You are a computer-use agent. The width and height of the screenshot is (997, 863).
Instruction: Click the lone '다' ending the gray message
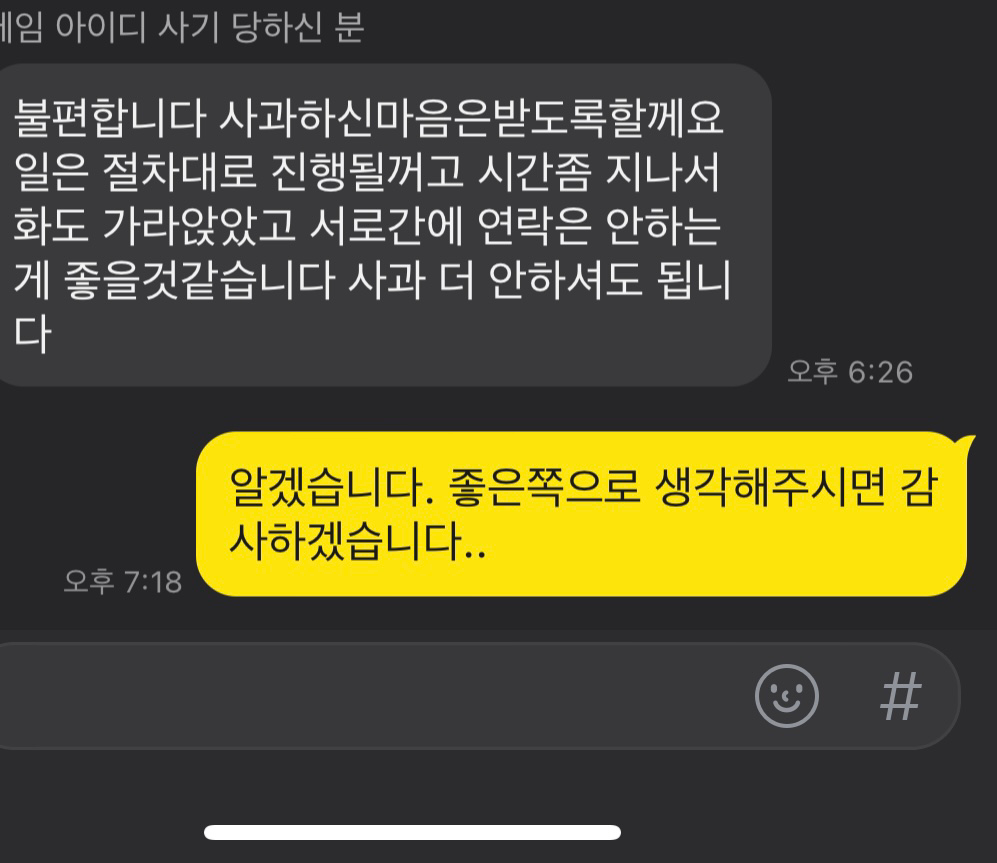[x=32, y=333]
